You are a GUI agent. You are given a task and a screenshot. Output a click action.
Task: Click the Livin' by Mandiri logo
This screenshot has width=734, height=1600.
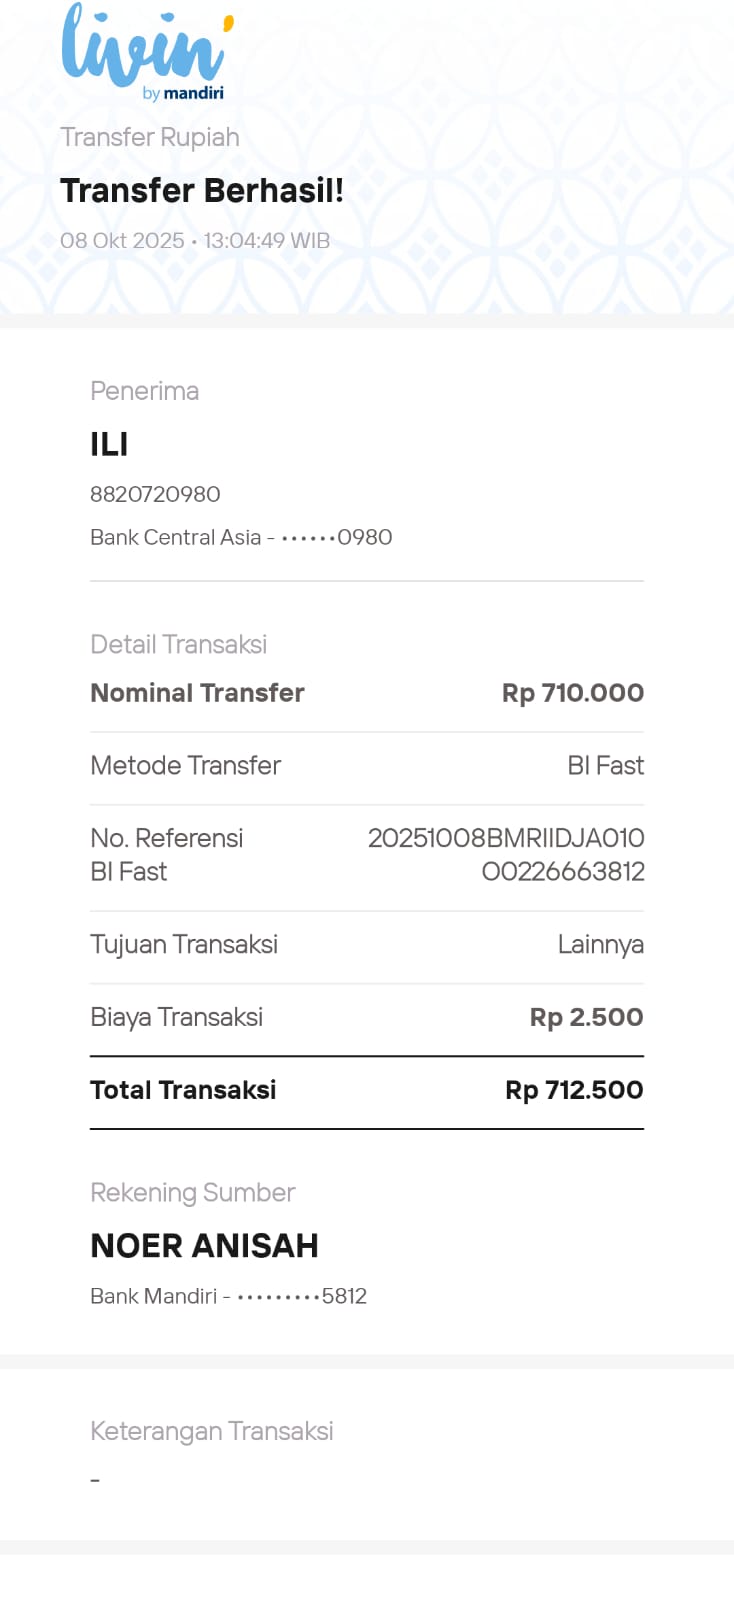pos(146,52)
